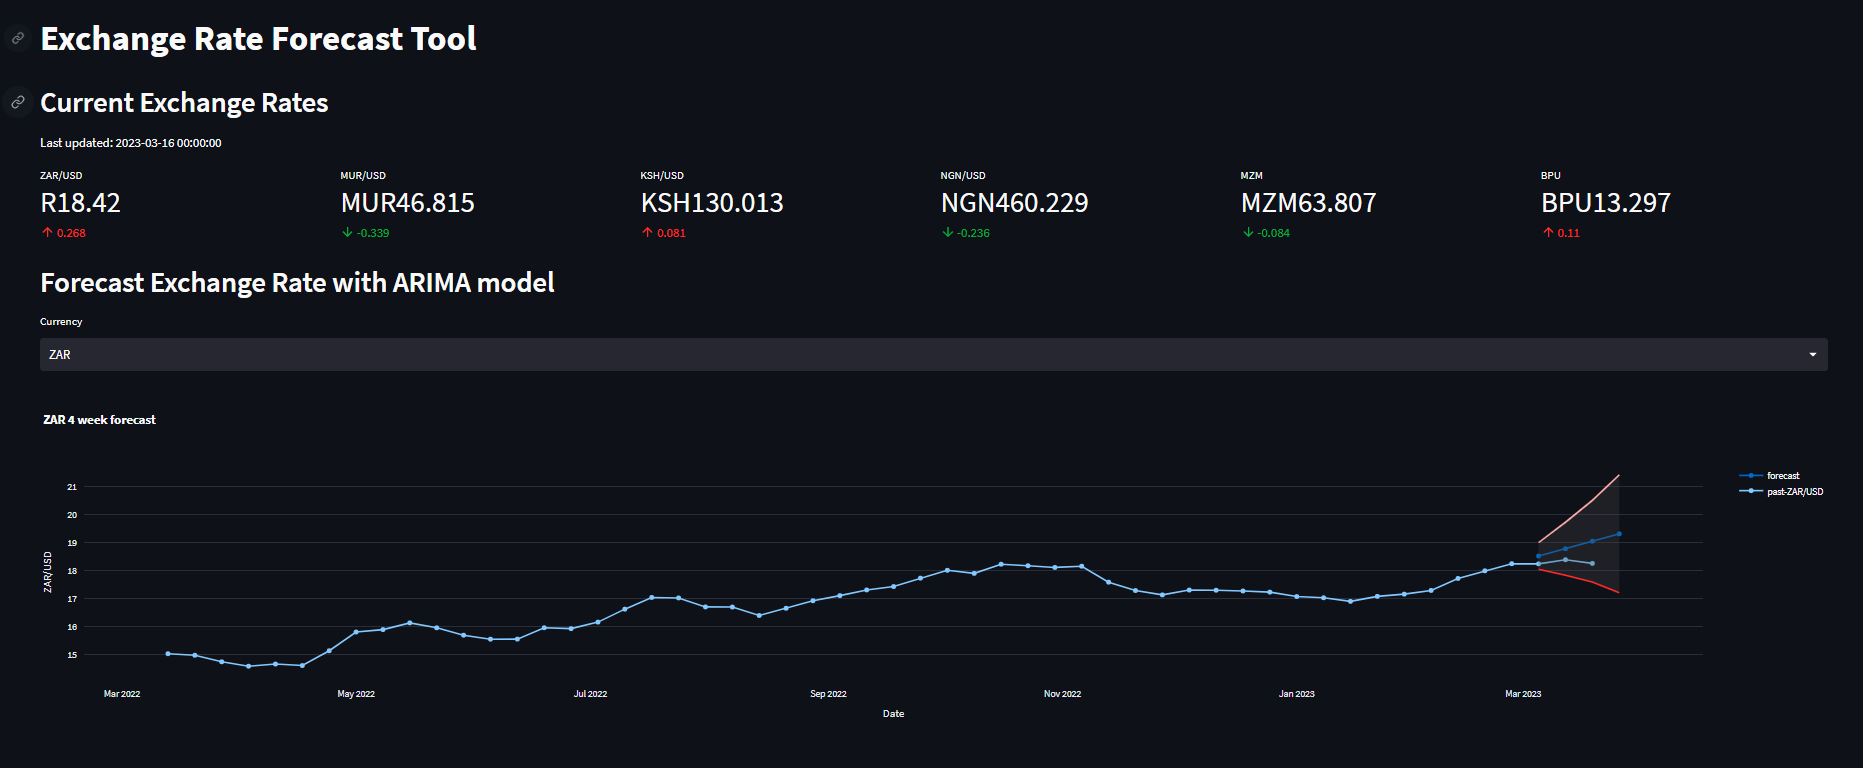Click the May 2022 x-axis label
The width and height of the screenshot is (1863, 768).
(x=356, y=694)
